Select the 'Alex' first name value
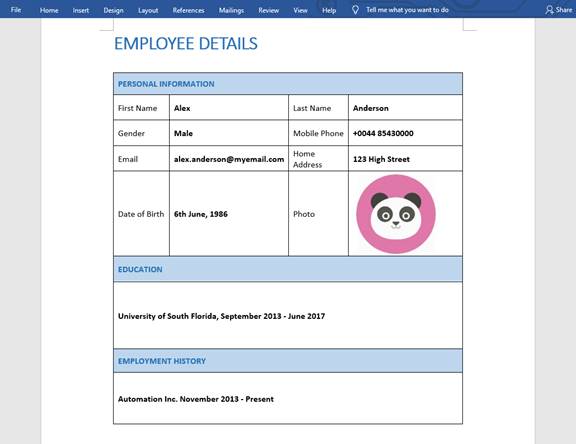Screen dimensions: 576x444 point(182,108)
